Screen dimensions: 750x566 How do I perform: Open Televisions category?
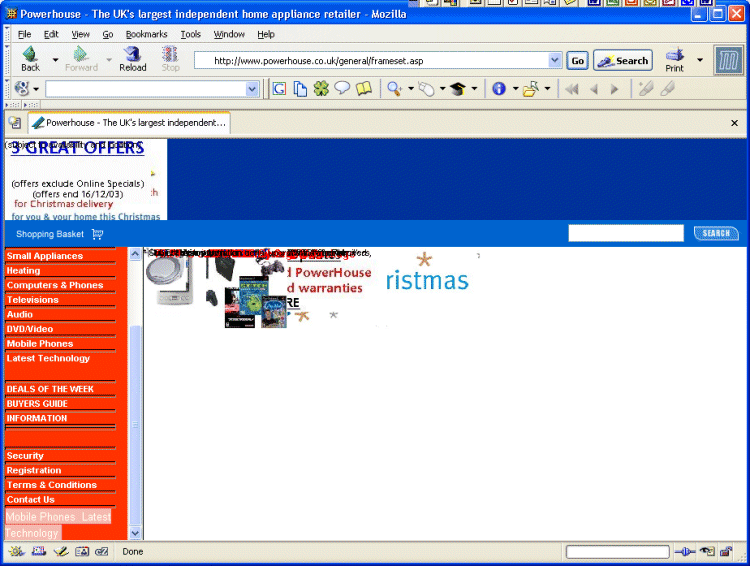click(33, 300)
